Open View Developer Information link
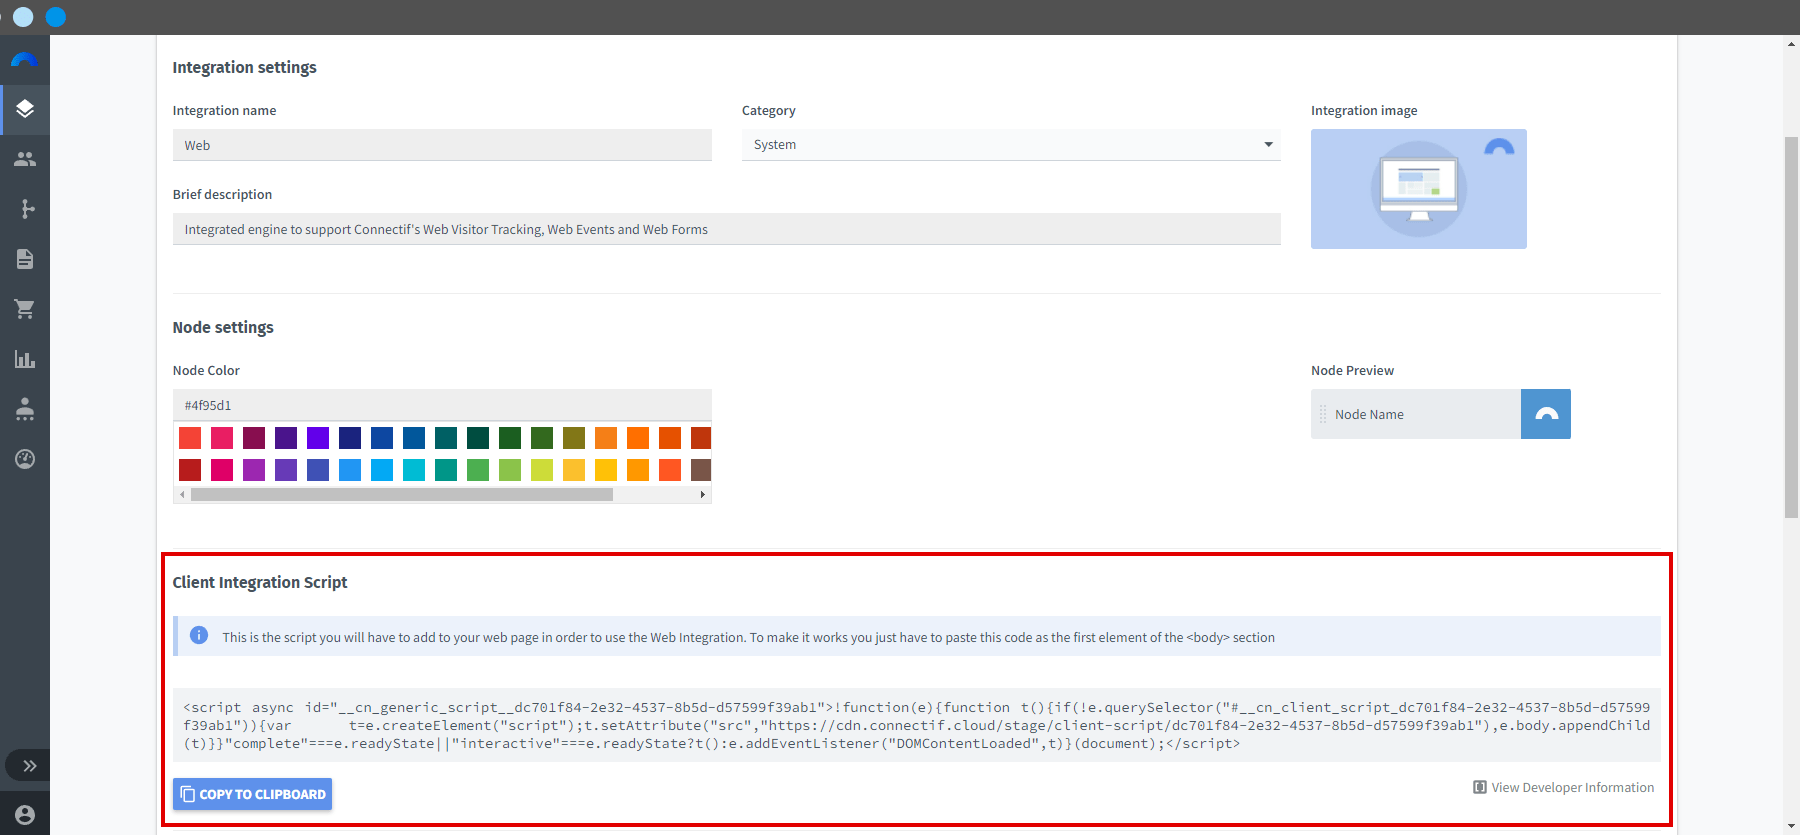1800x835 pixels. click(1563, 787)
